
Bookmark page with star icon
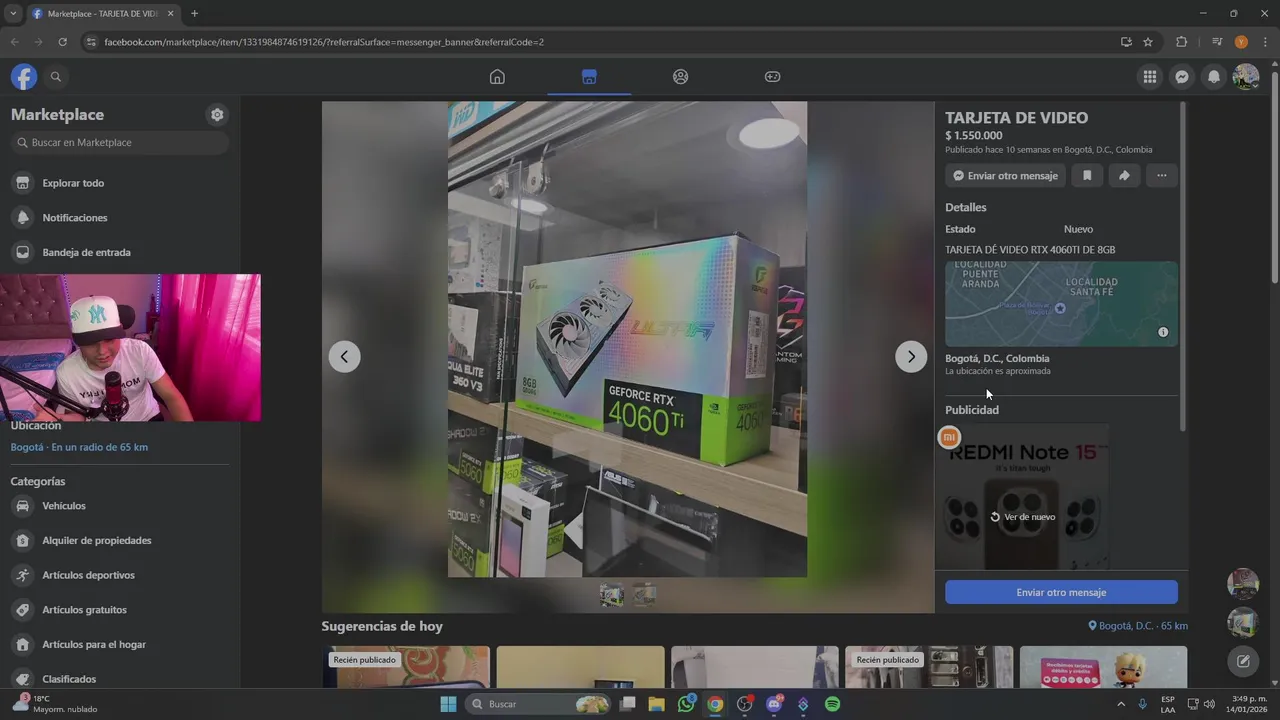[1148, 42]
